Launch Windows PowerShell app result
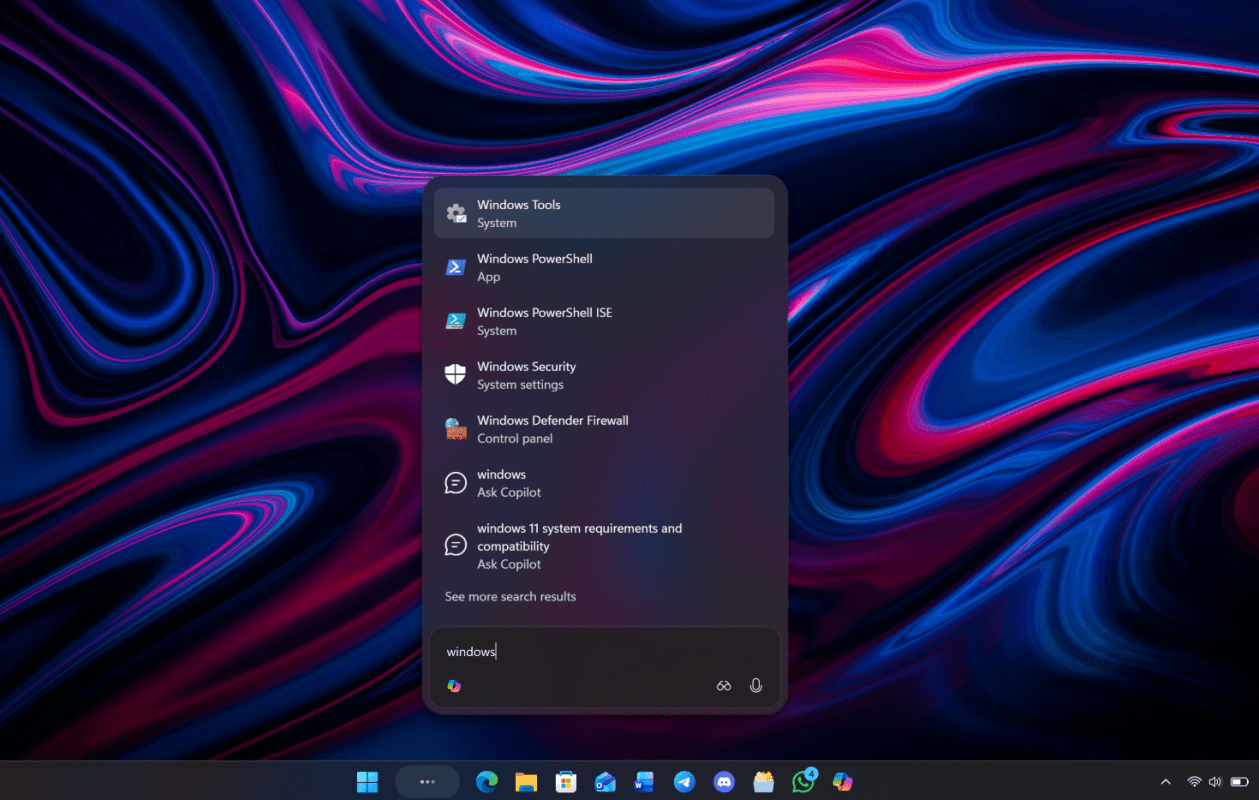1259x800 pixels. [x=604, y=267]
